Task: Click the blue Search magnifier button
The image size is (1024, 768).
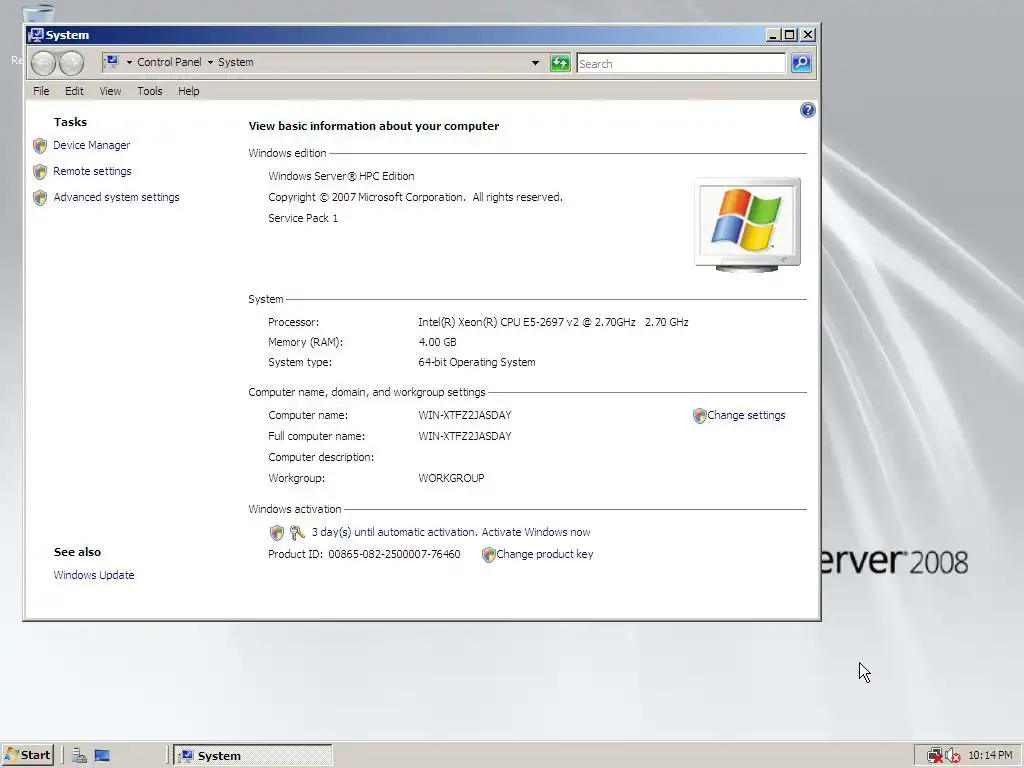Action: coord(801,63)
